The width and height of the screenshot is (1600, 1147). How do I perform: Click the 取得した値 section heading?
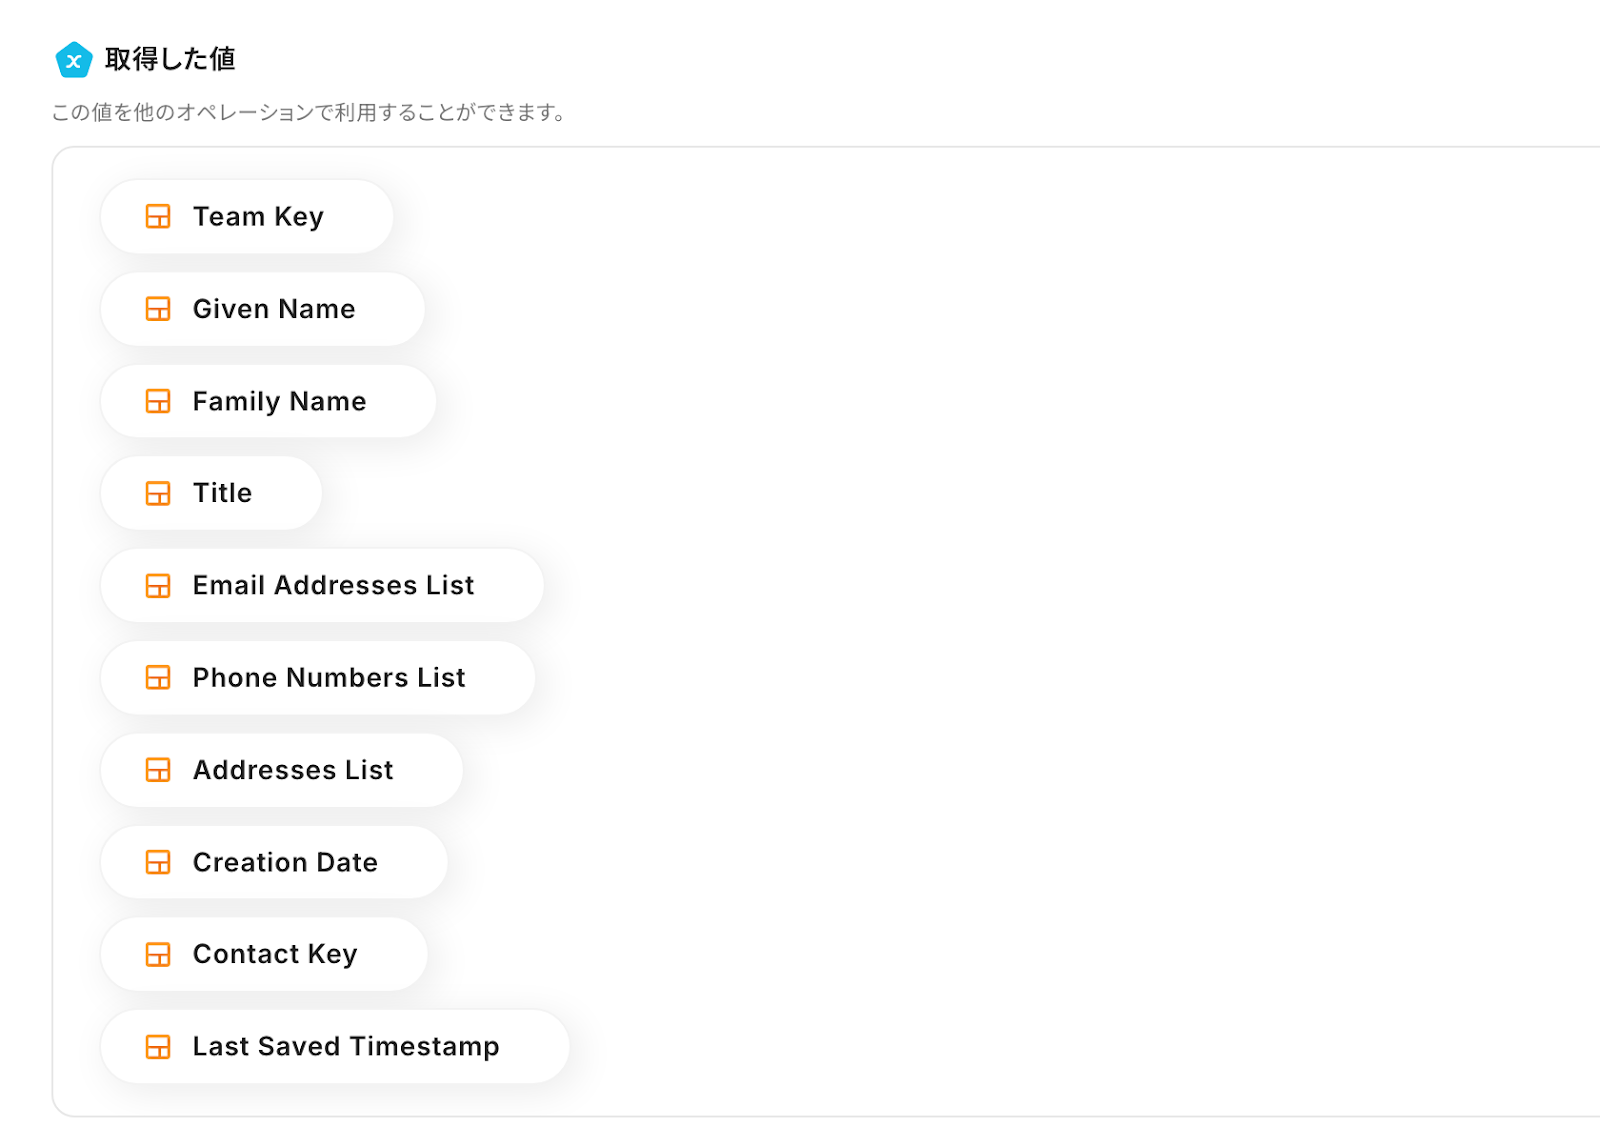(x=170, y=60)
